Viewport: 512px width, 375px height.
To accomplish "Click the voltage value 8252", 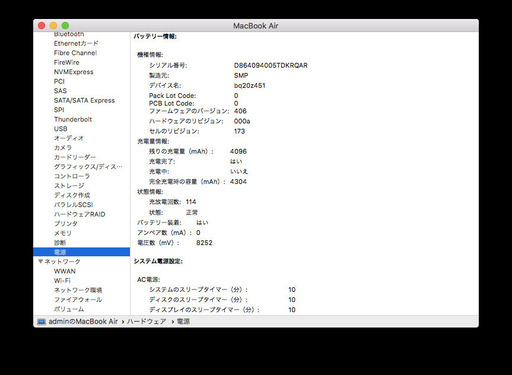I will pos(204,243).
